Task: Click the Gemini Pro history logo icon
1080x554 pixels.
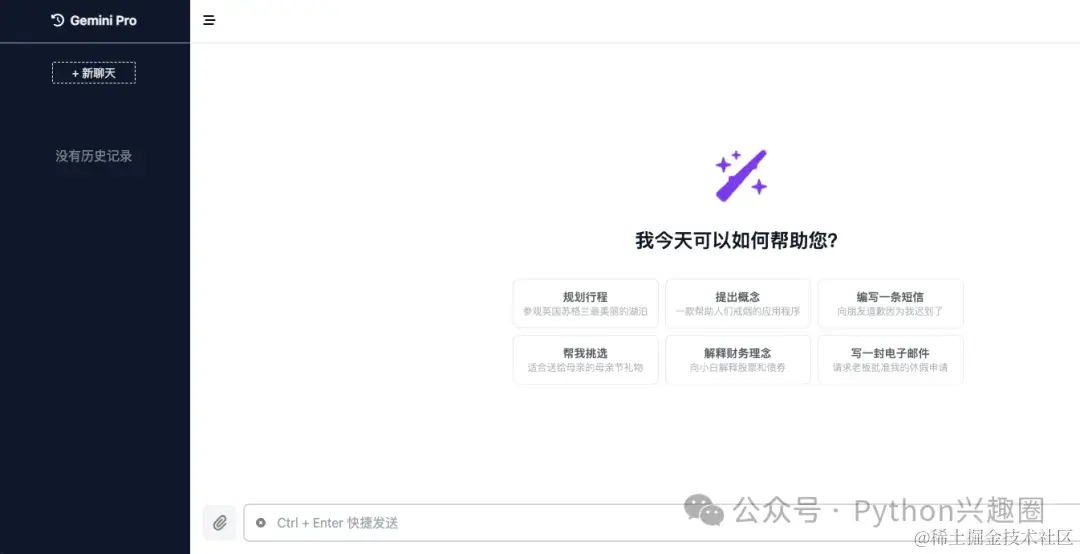Action: 58,20
